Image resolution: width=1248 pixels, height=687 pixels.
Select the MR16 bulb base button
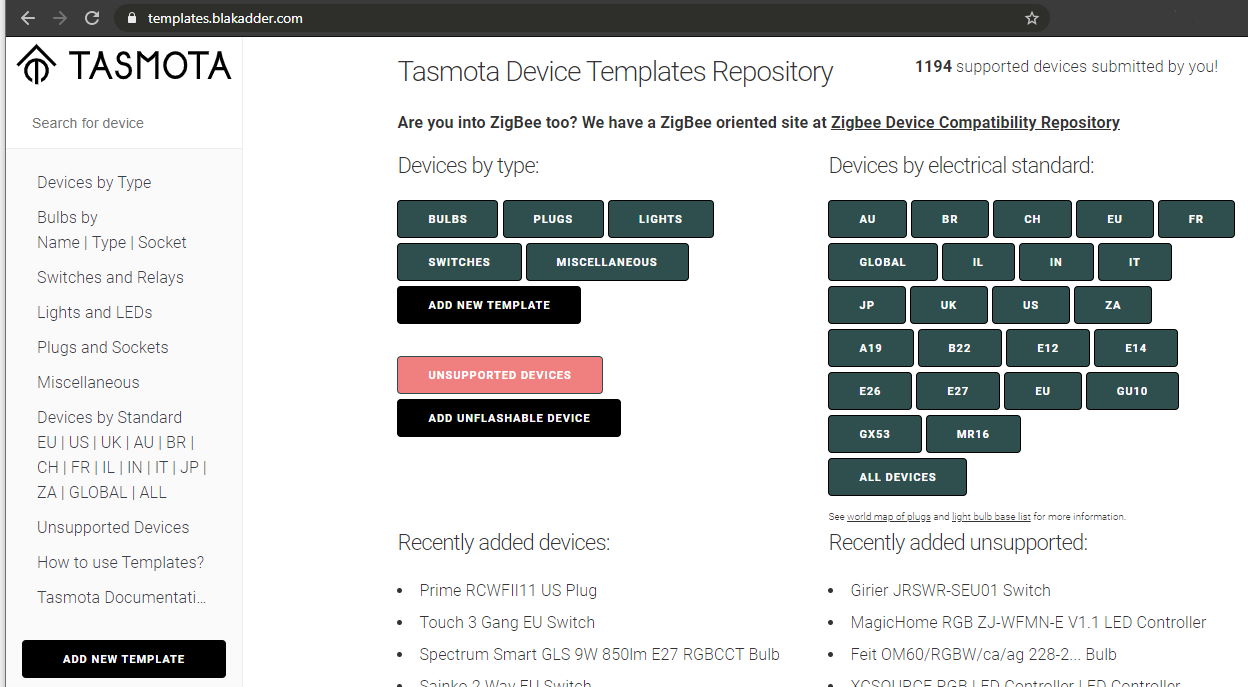973,434
